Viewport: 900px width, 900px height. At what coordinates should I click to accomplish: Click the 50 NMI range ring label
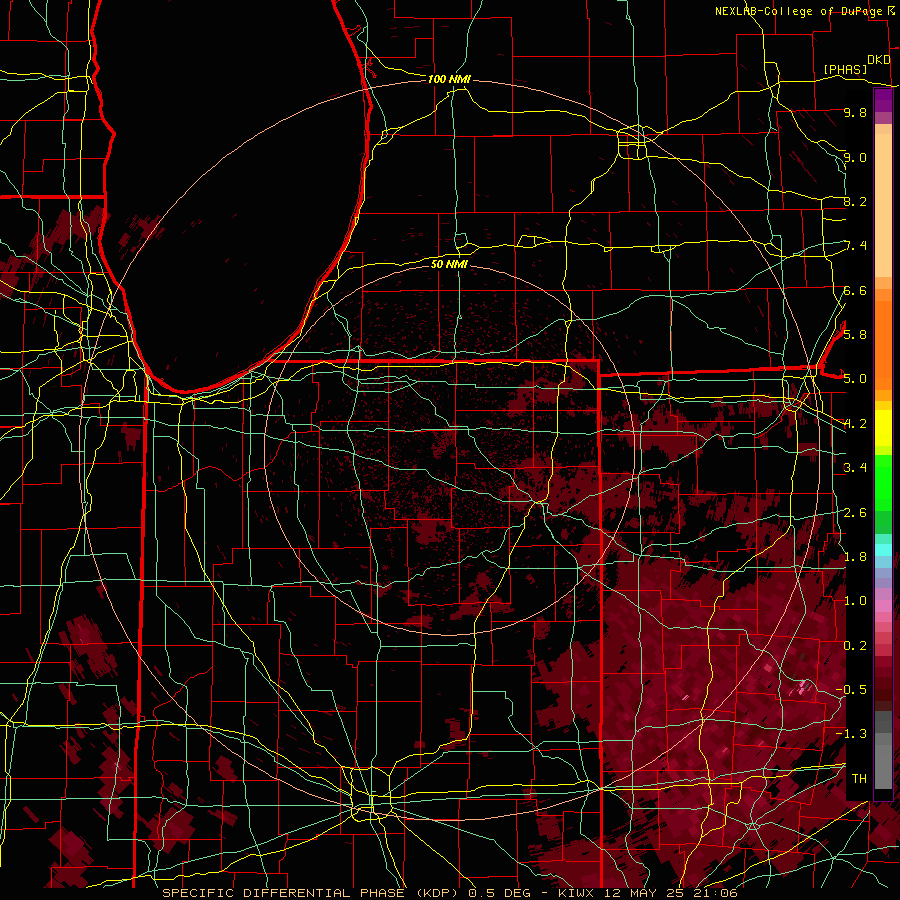(449, 264)
